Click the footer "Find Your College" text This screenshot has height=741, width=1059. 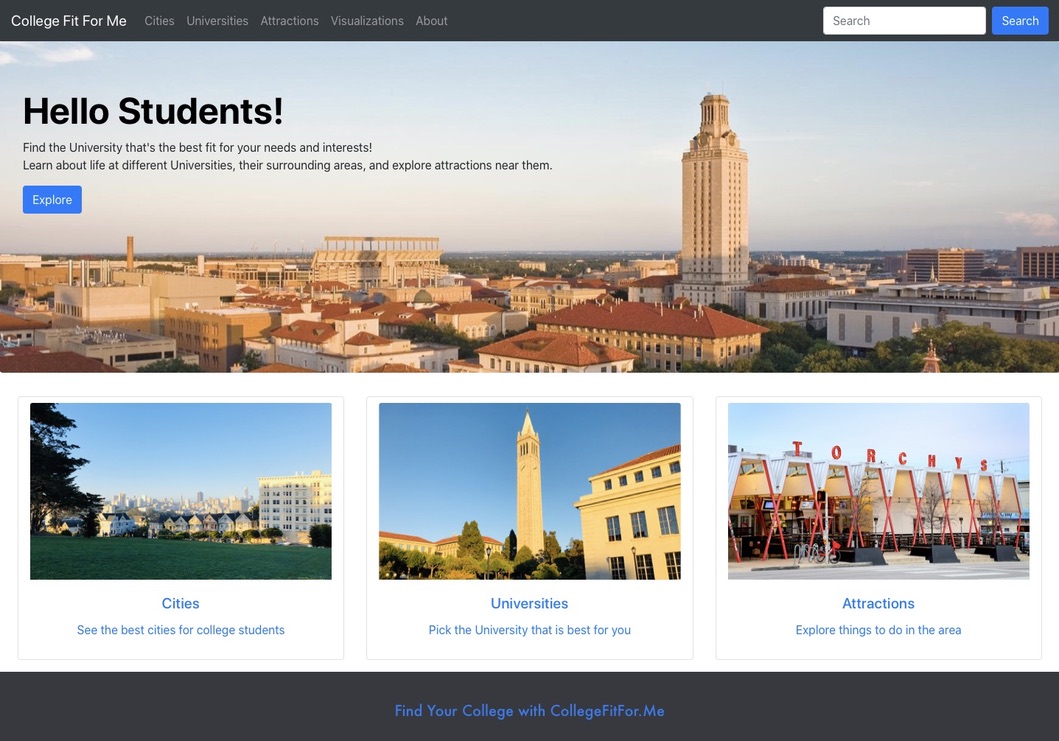point(529,711)
